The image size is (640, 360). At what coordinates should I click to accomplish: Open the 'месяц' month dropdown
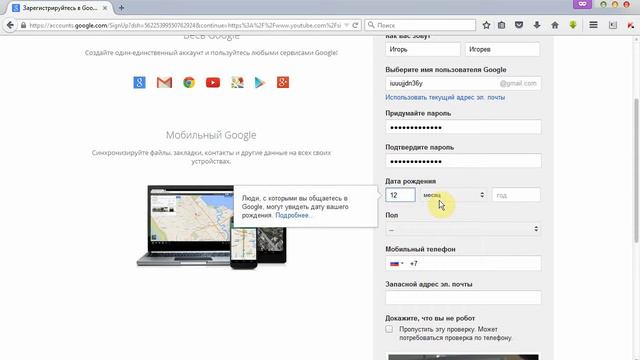[x=453, y=195]
